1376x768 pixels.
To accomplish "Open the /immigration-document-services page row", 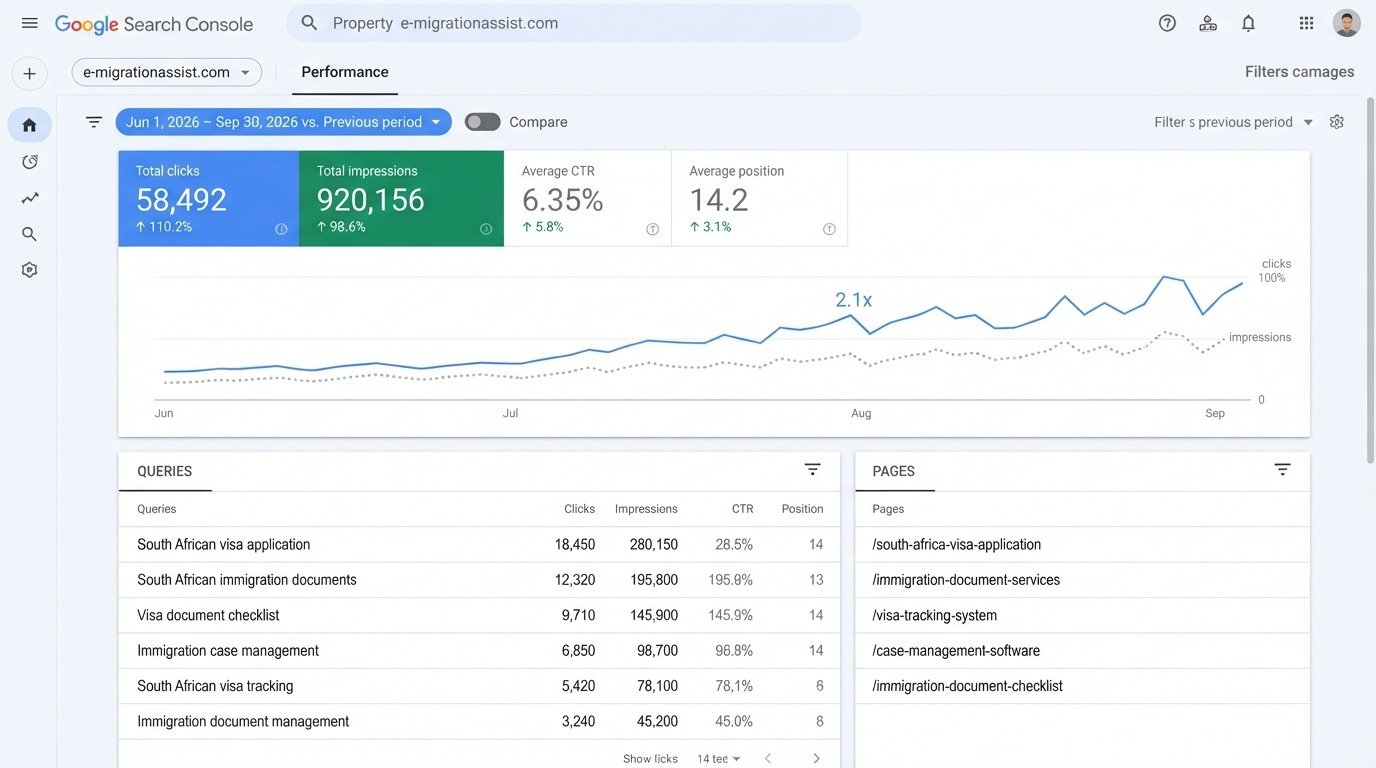I will point(1082,580).
